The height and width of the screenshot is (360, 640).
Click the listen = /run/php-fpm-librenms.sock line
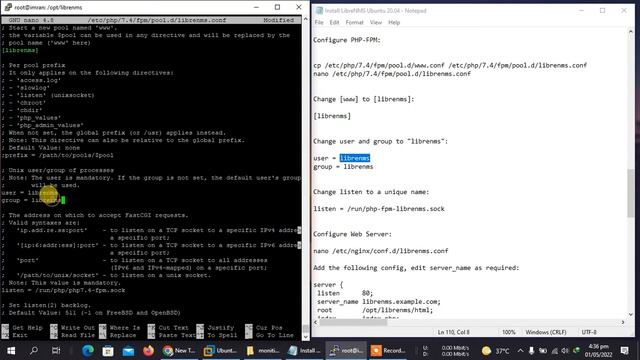379,209
